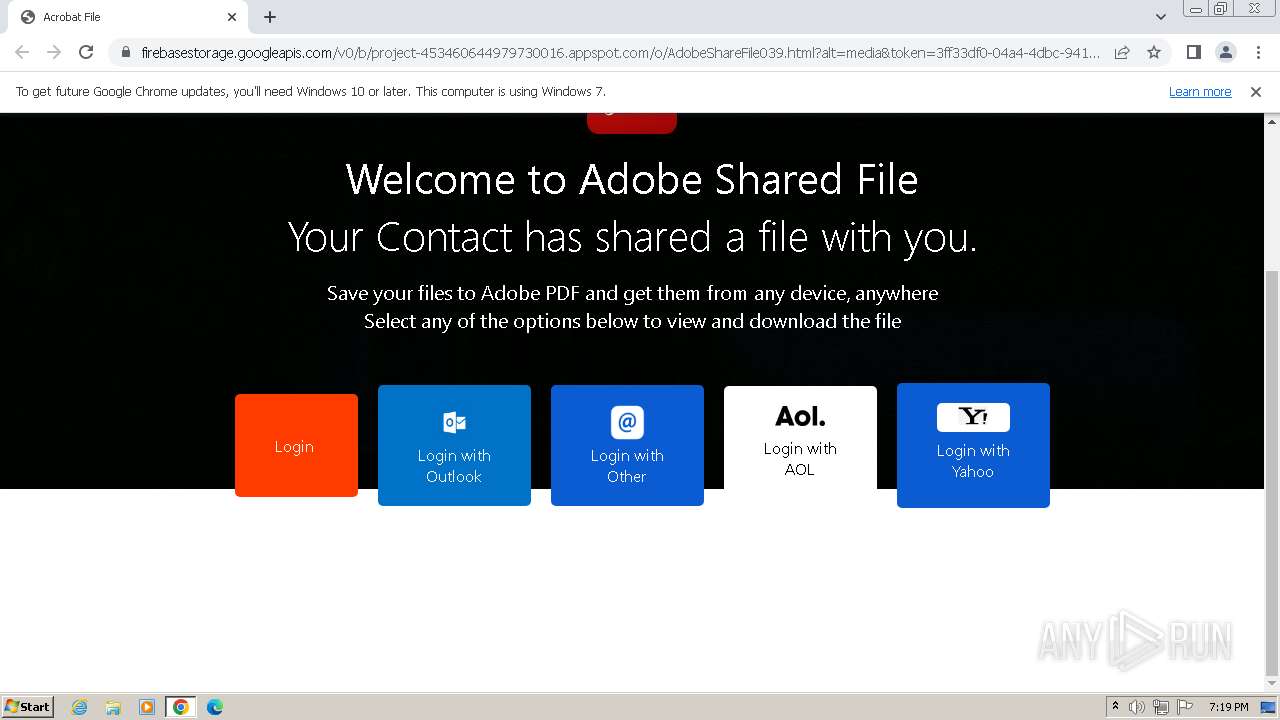Click the orange Login button

pos(296,445)
